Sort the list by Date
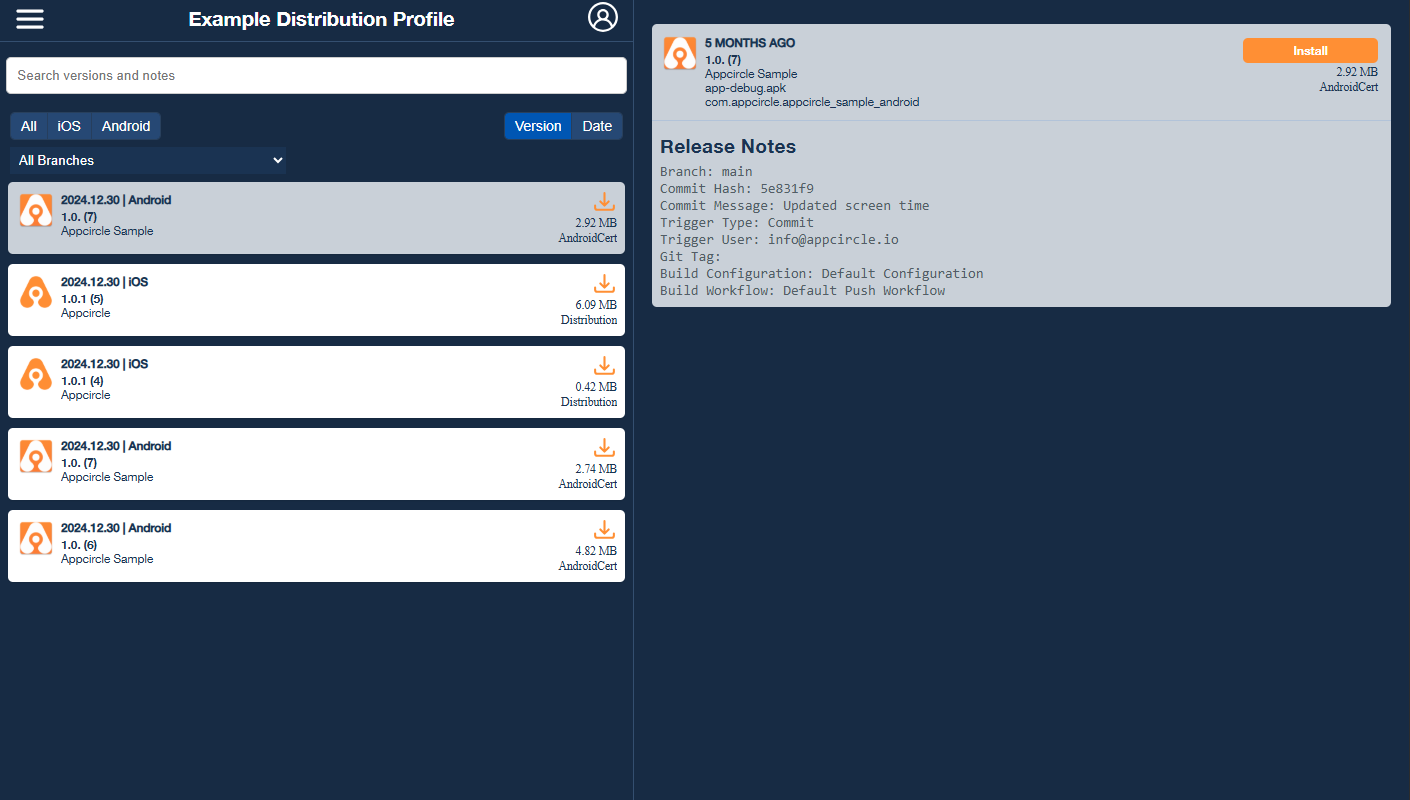Viewport: 1410px width, 800px height. click(x=597, y=126)
